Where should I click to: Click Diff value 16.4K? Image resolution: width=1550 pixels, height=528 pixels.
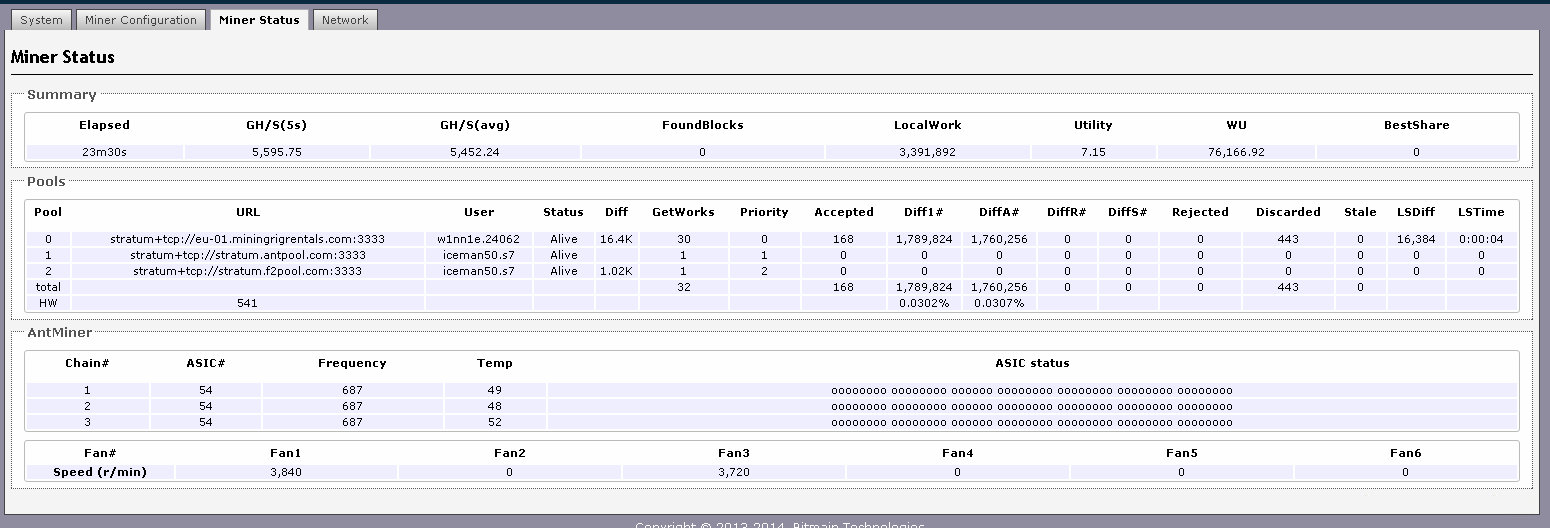click(616, 239)
